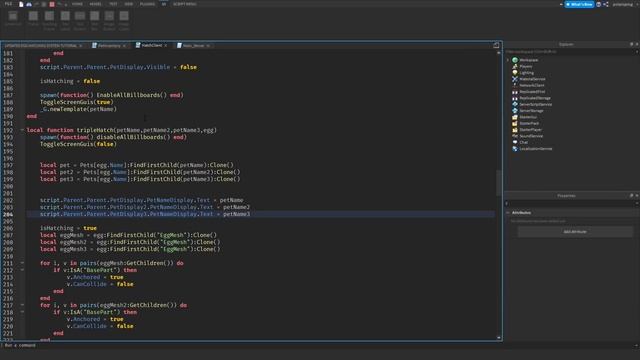Select the NetworkClient row in Explorer
The width and height of the screenshot is (640, 360).
[571, 85]
